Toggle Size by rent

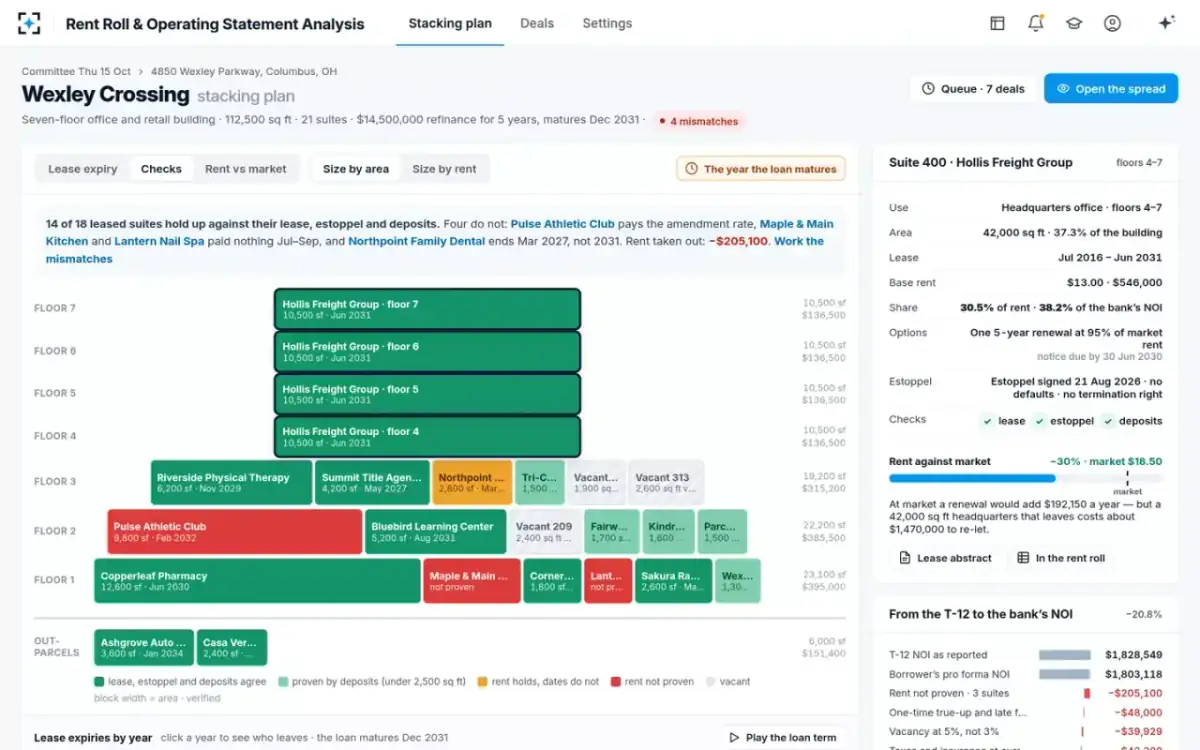445,169
